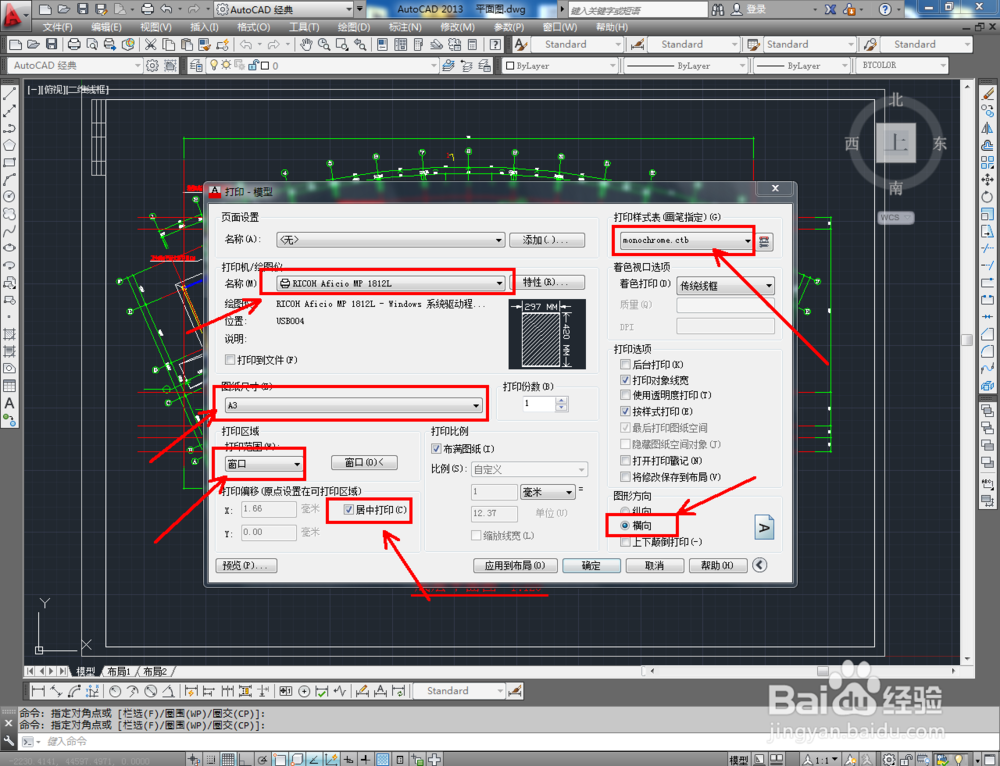Click the Save icon in the Standard toolbar
This screenshot has width=1000, height=766.
coord(52,44)
